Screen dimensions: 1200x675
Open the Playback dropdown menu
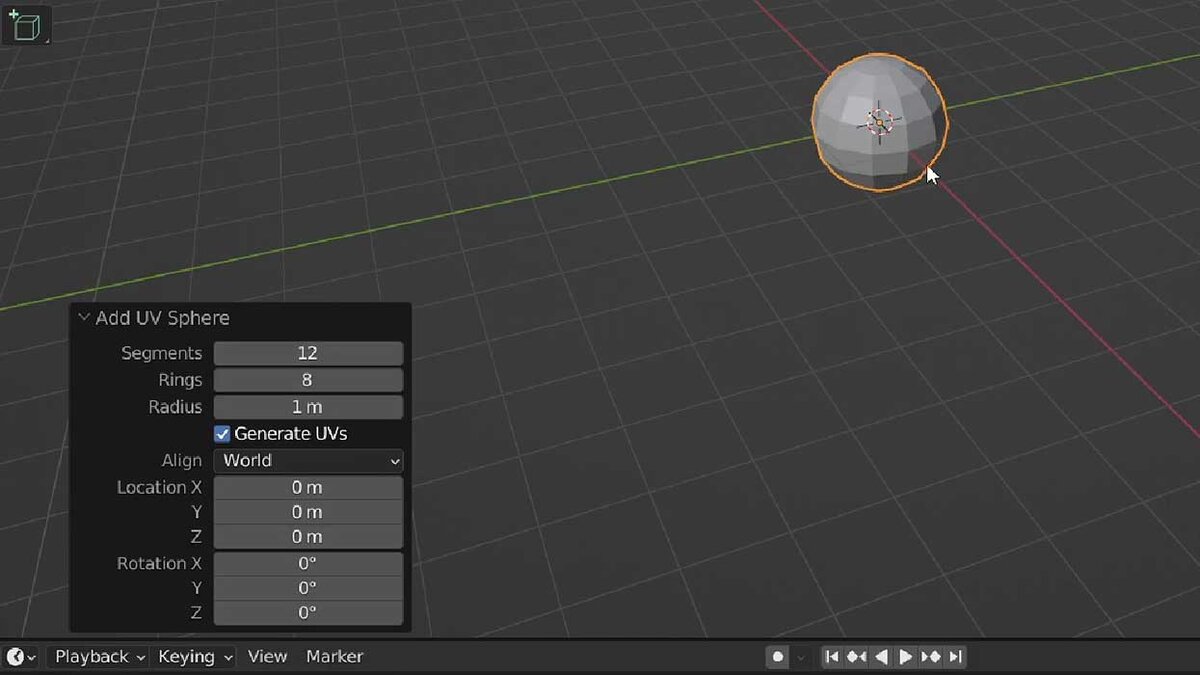click(99, 657)
